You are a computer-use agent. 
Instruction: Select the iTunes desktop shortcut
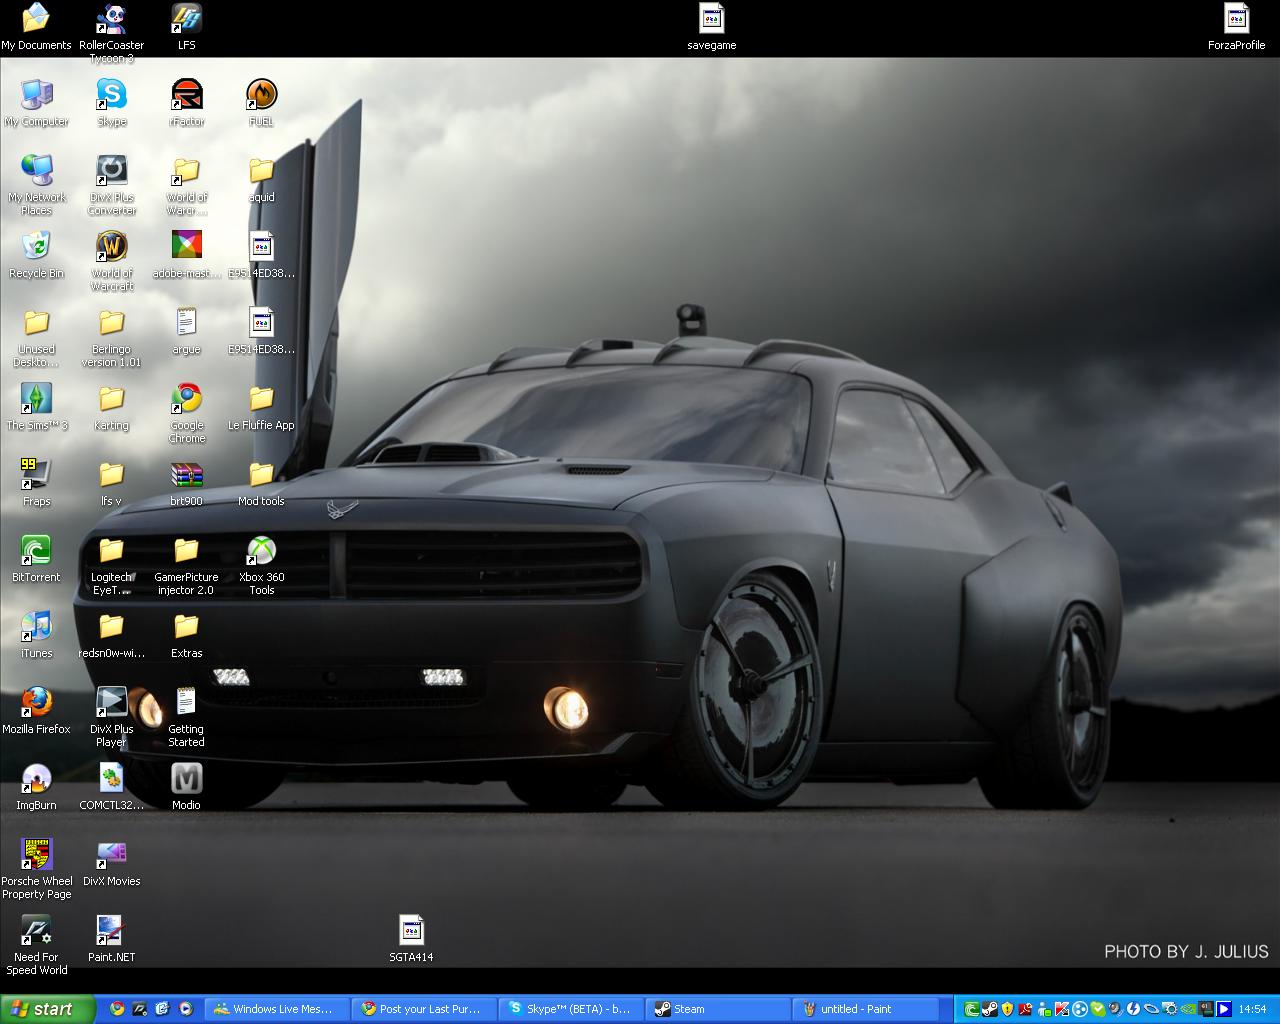[36, 635]
